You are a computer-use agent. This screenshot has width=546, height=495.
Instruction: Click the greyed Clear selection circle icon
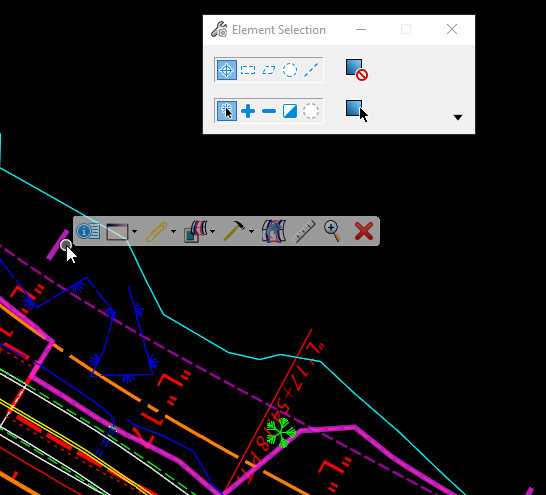point(311,111)
